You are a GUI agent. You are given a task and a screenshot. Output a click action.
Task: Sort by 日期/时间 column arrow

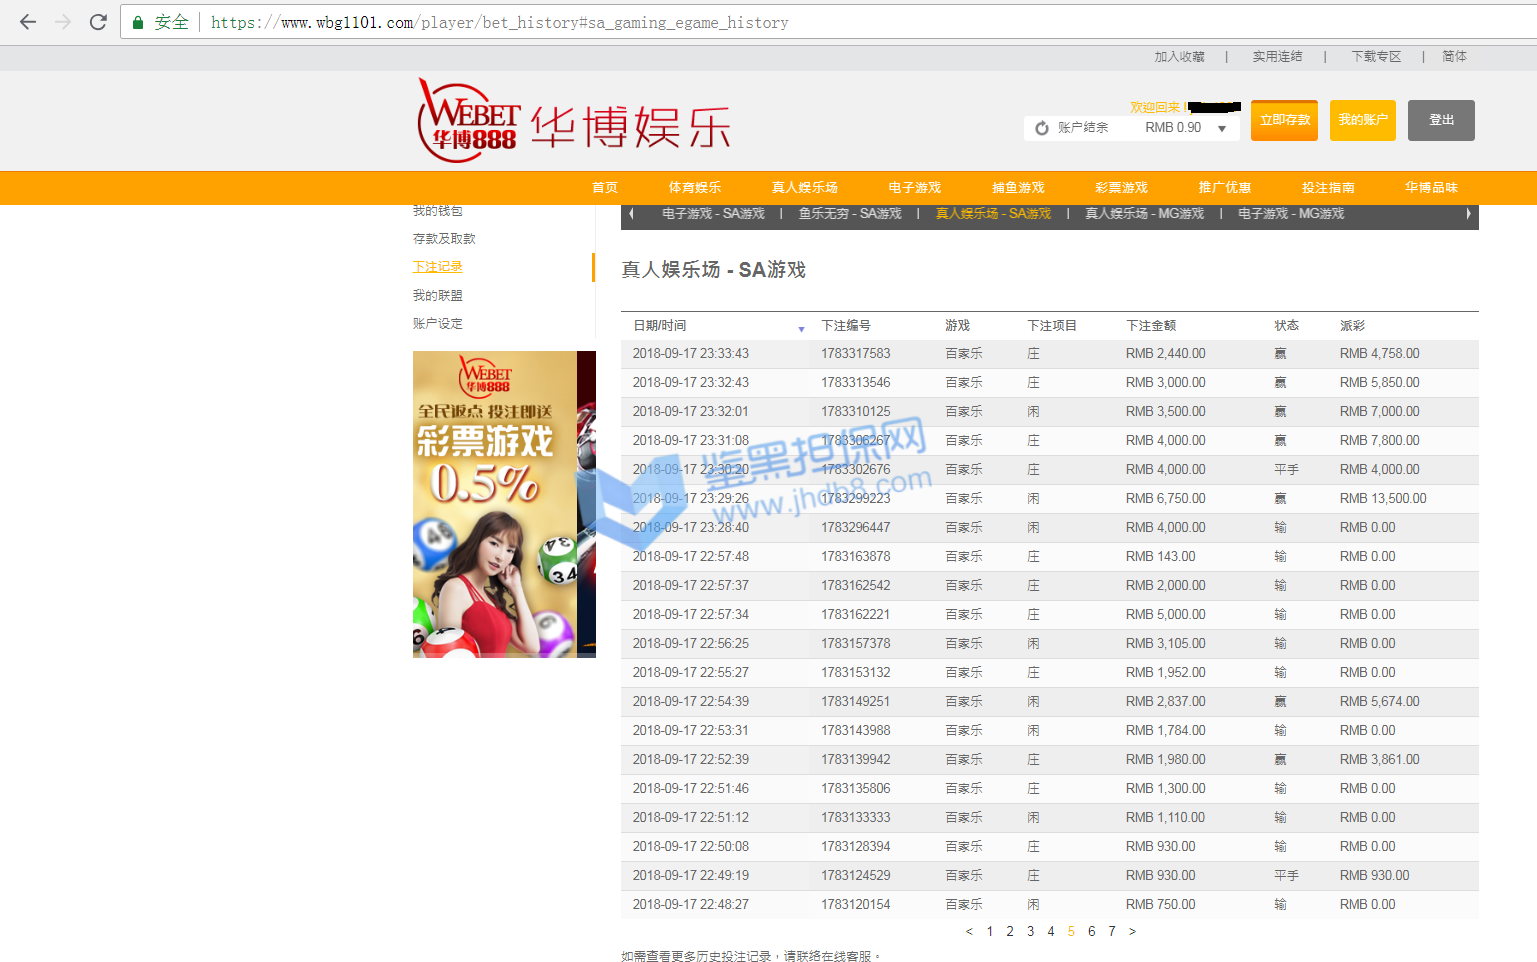point(801,329)
